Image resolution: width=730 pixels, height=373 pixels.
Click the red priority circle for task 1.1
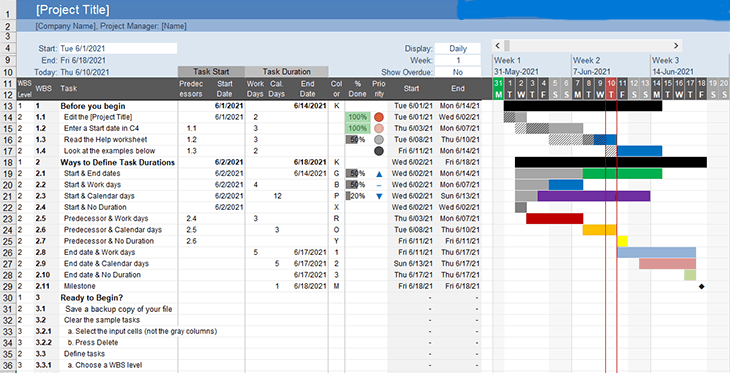click(379, 117)
